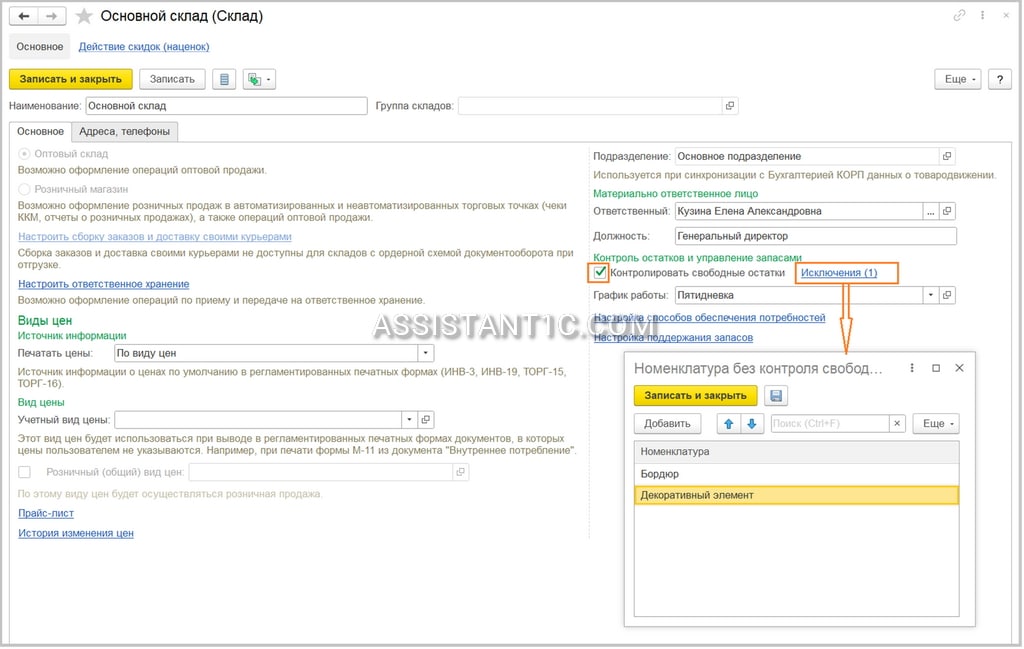The height and width of the screenshot is (649, 1024).
Task: Go forward with the right arrow button
Action: click(x=52, y=16)
